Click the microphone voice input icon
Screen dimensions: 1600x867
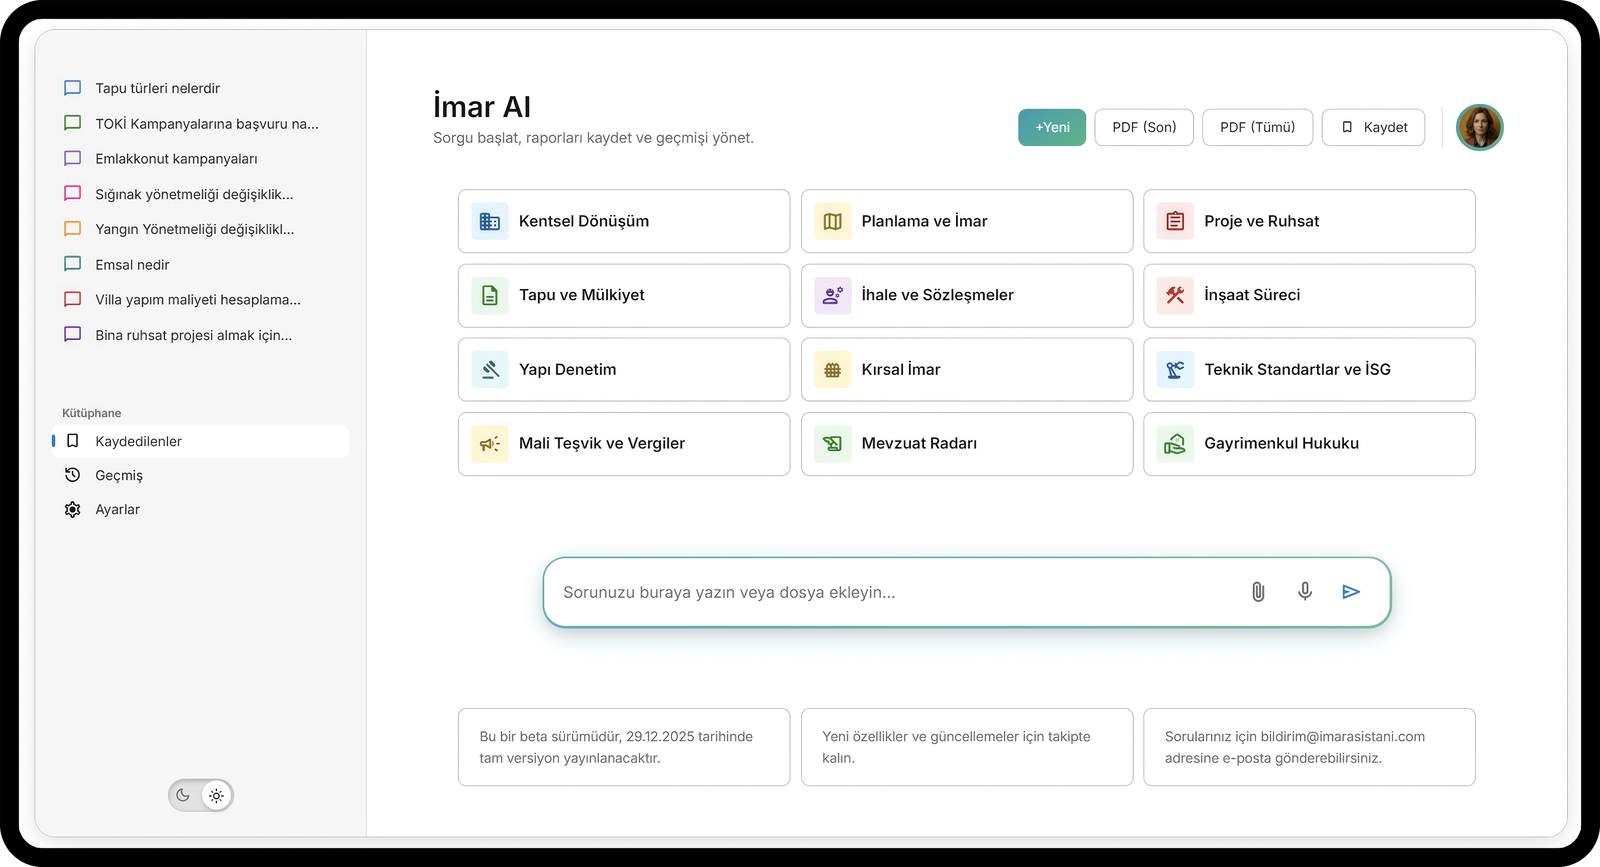point(1305,592)
